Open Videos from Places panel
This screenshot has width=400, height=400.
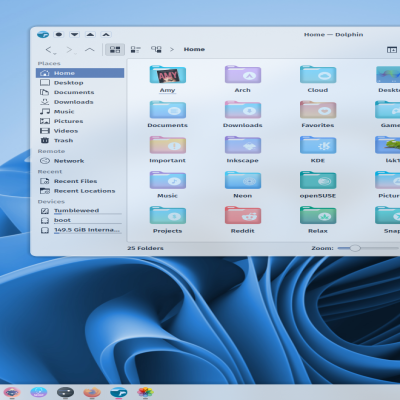[80, 131]
